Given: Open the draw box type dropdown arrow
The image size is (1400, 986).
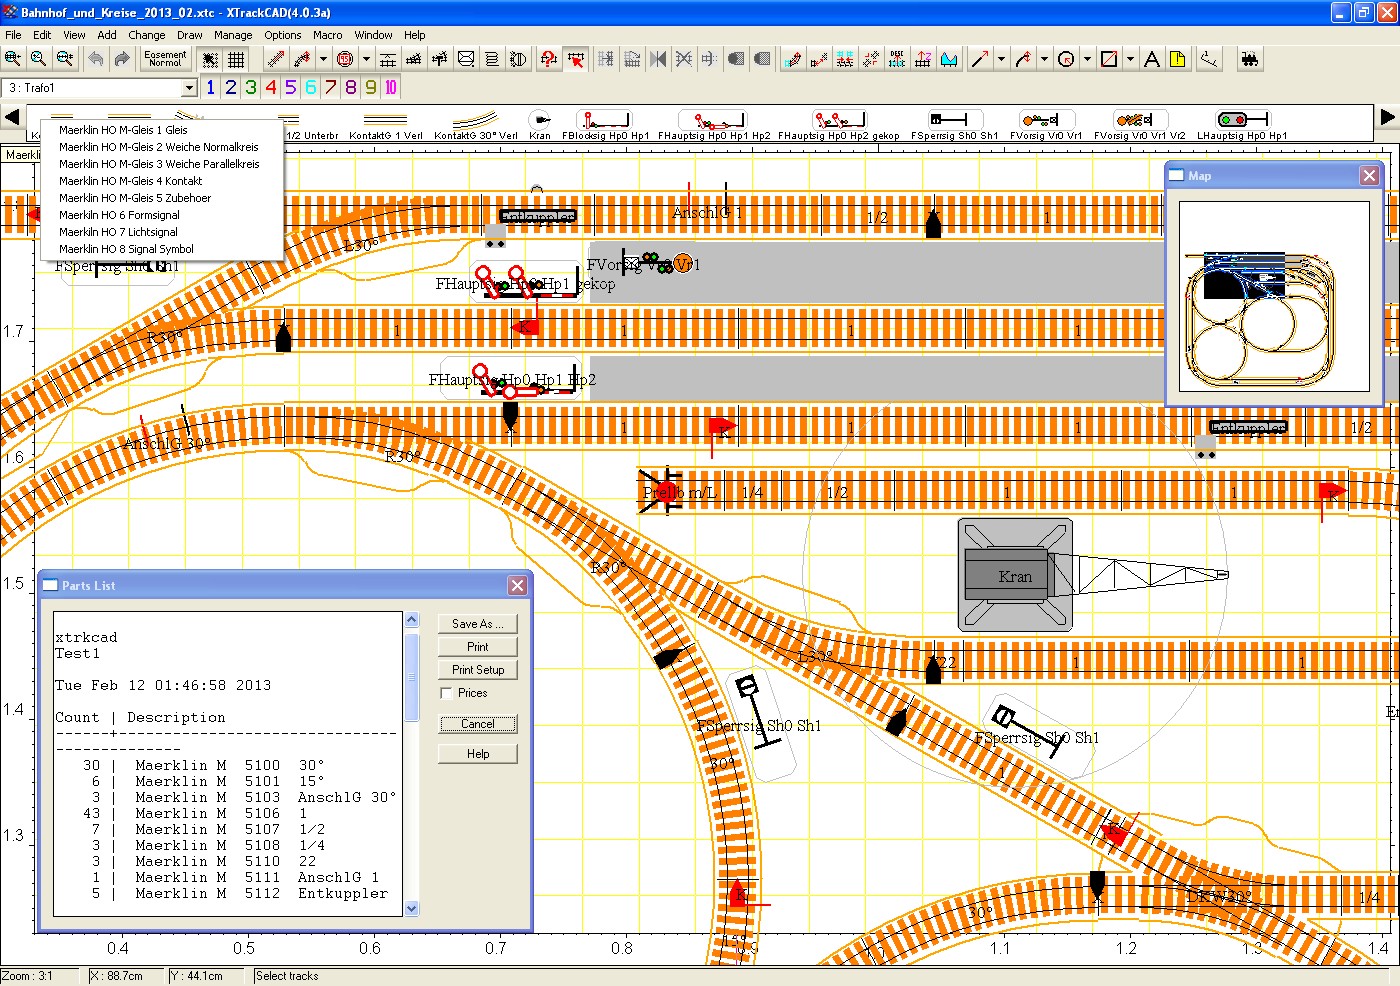Looking at the screenshot, I should click(x=1130, y=59).
